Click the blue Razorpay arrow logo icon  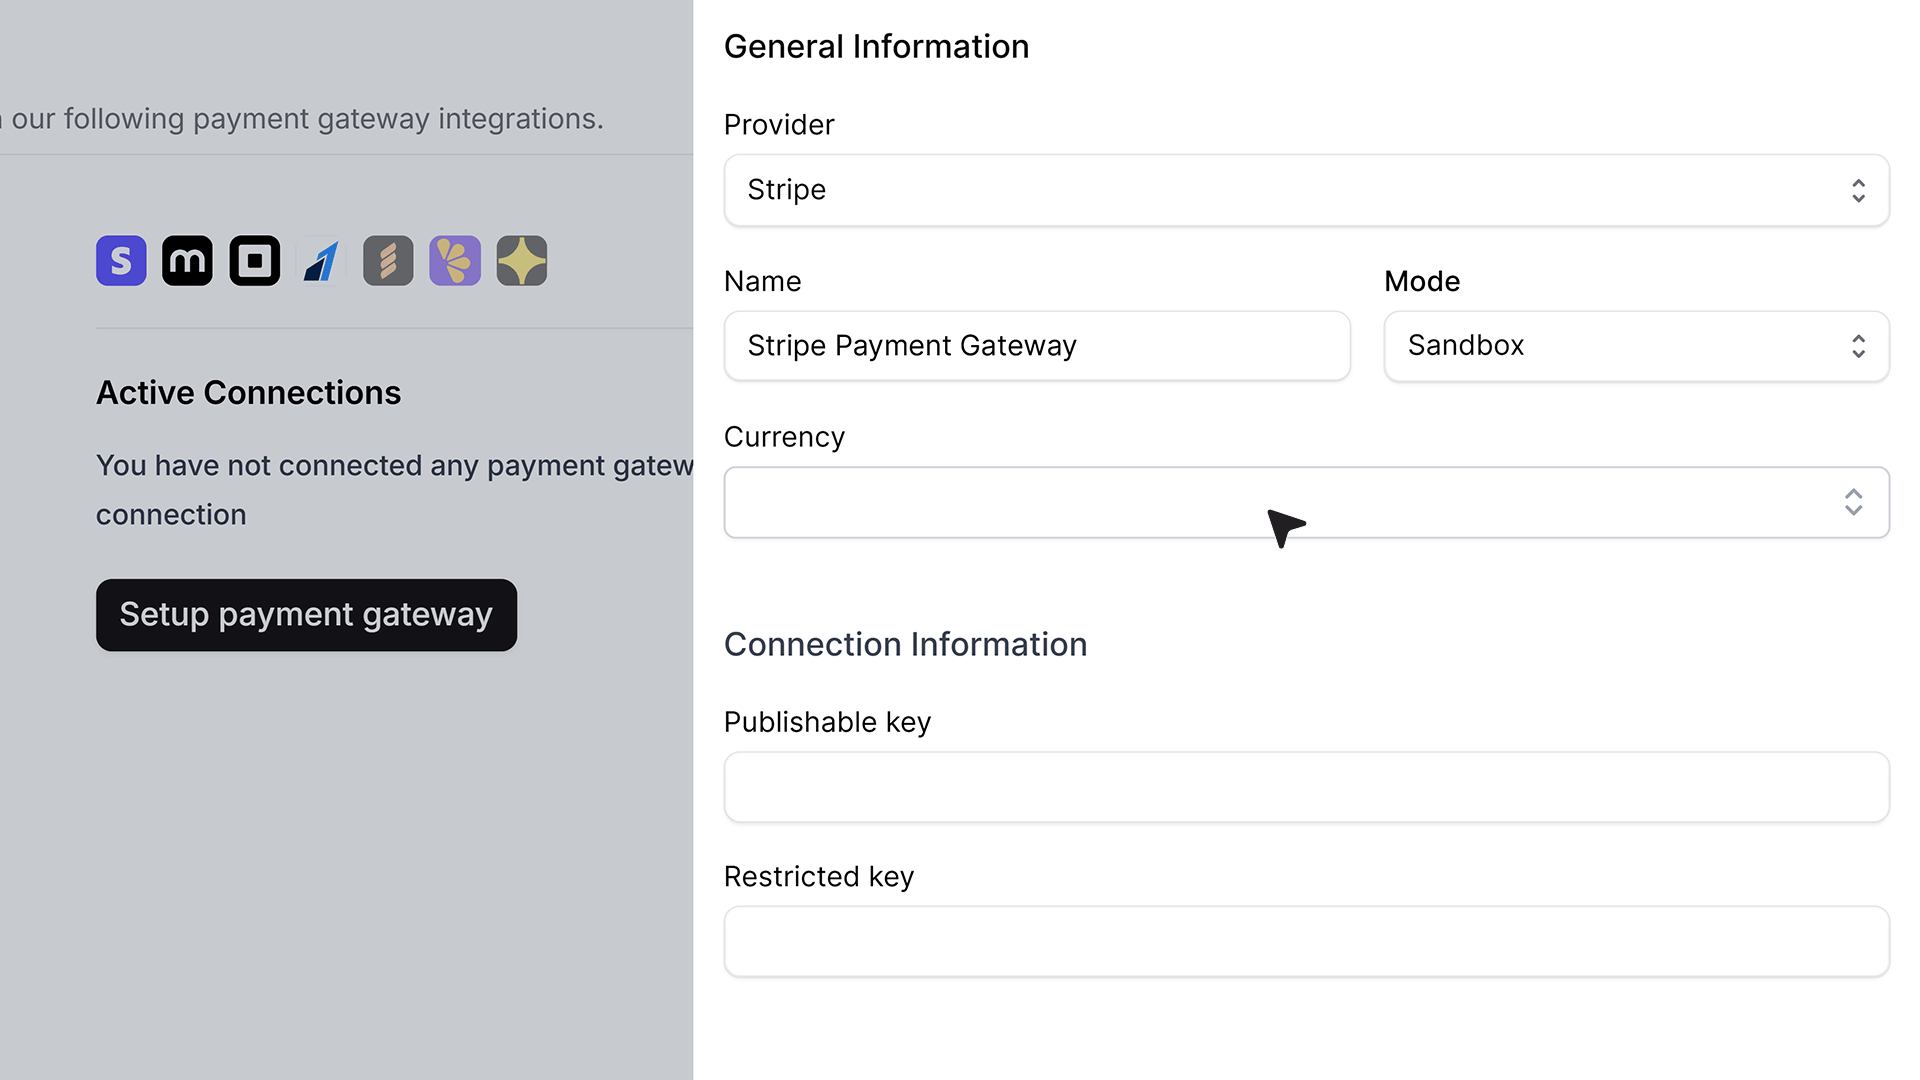pos(322,261)
